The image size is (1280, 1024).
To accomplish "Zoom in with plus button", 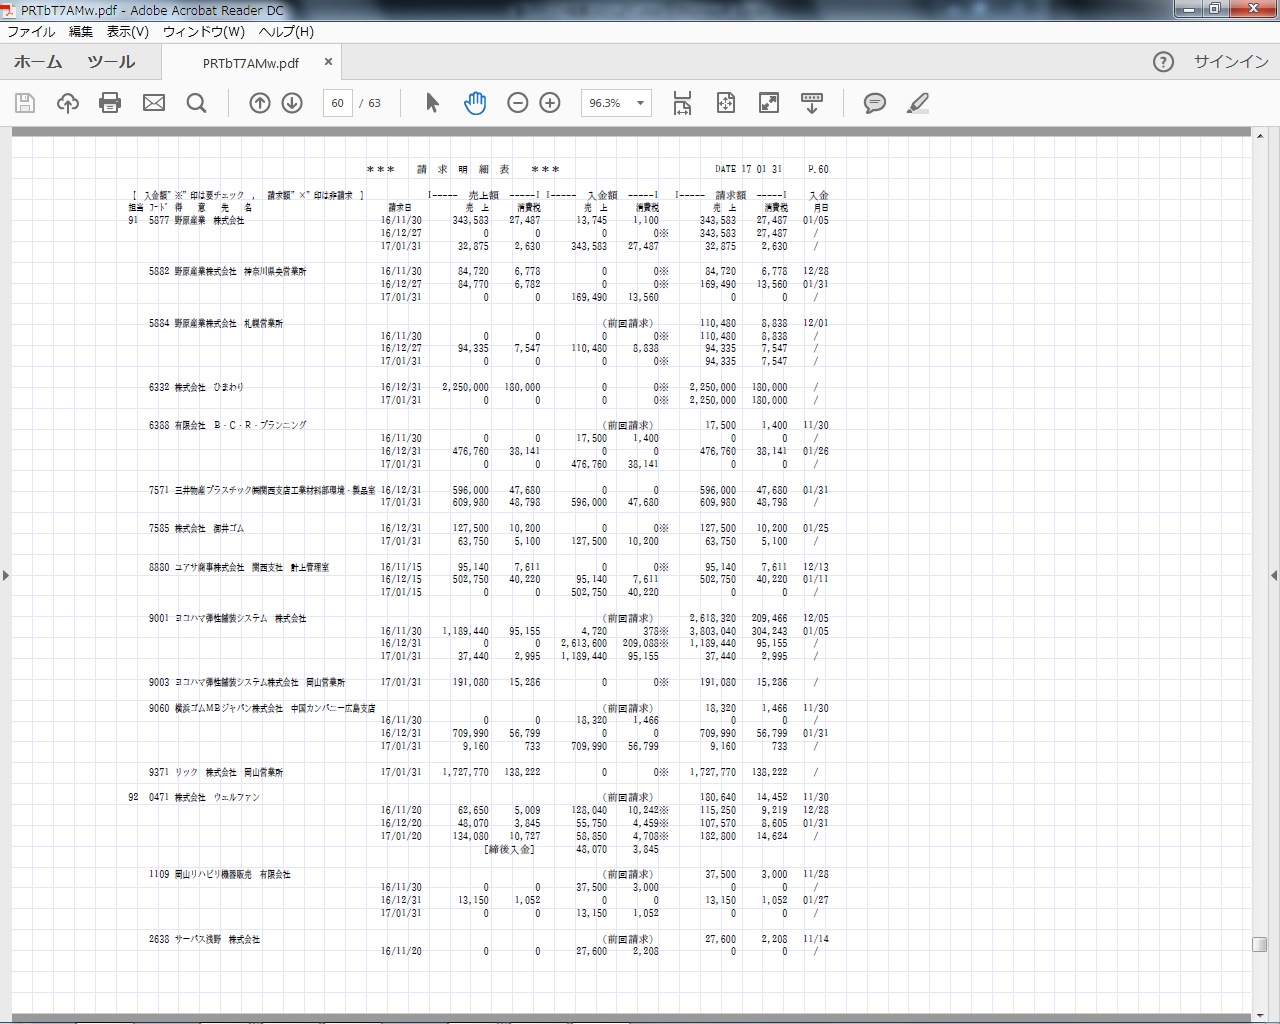I will point(550,103).
